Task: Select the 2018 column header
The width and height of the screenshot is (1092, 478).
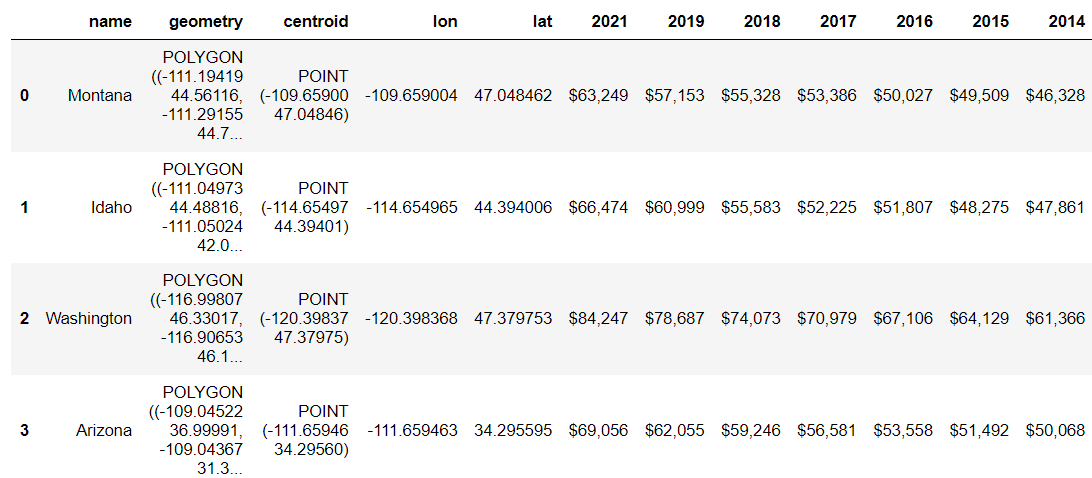Action: pos(762,21)
